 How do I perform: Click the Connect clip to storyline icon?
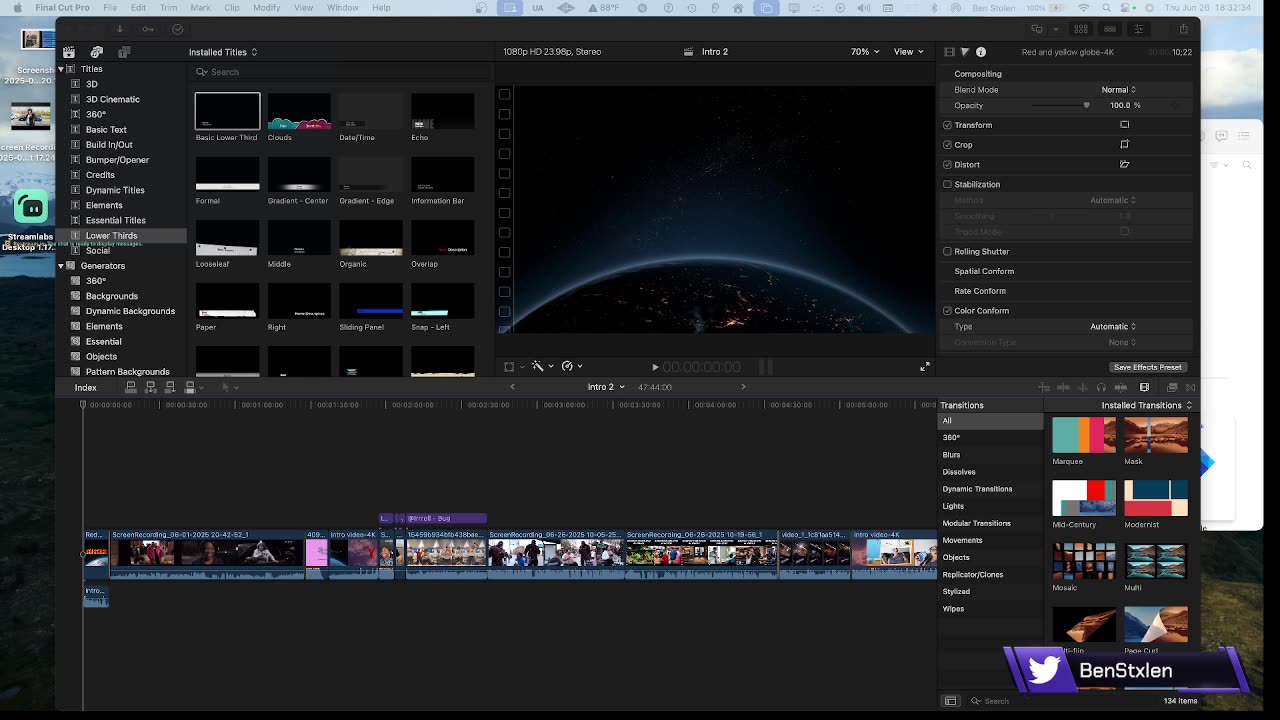tap(131, 387)
